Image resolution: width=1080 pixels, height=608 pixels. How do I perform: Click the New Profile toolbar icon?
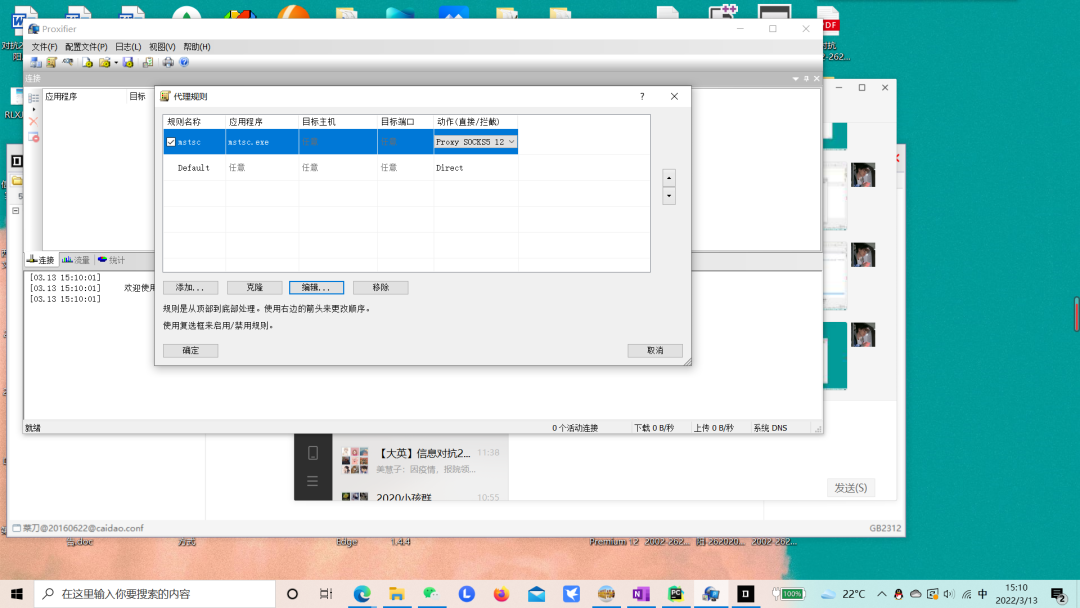87,63
